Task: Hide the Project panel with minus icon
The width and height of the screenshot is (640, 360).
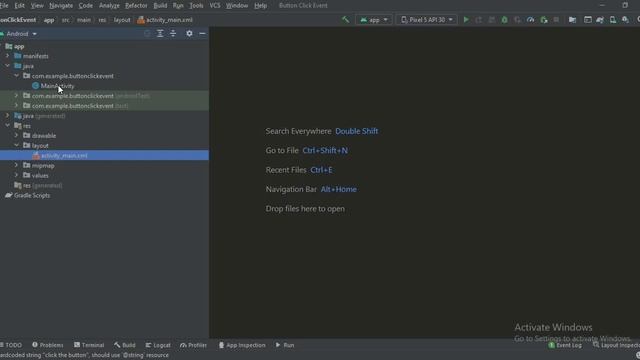Action: [x=202, y=34]
